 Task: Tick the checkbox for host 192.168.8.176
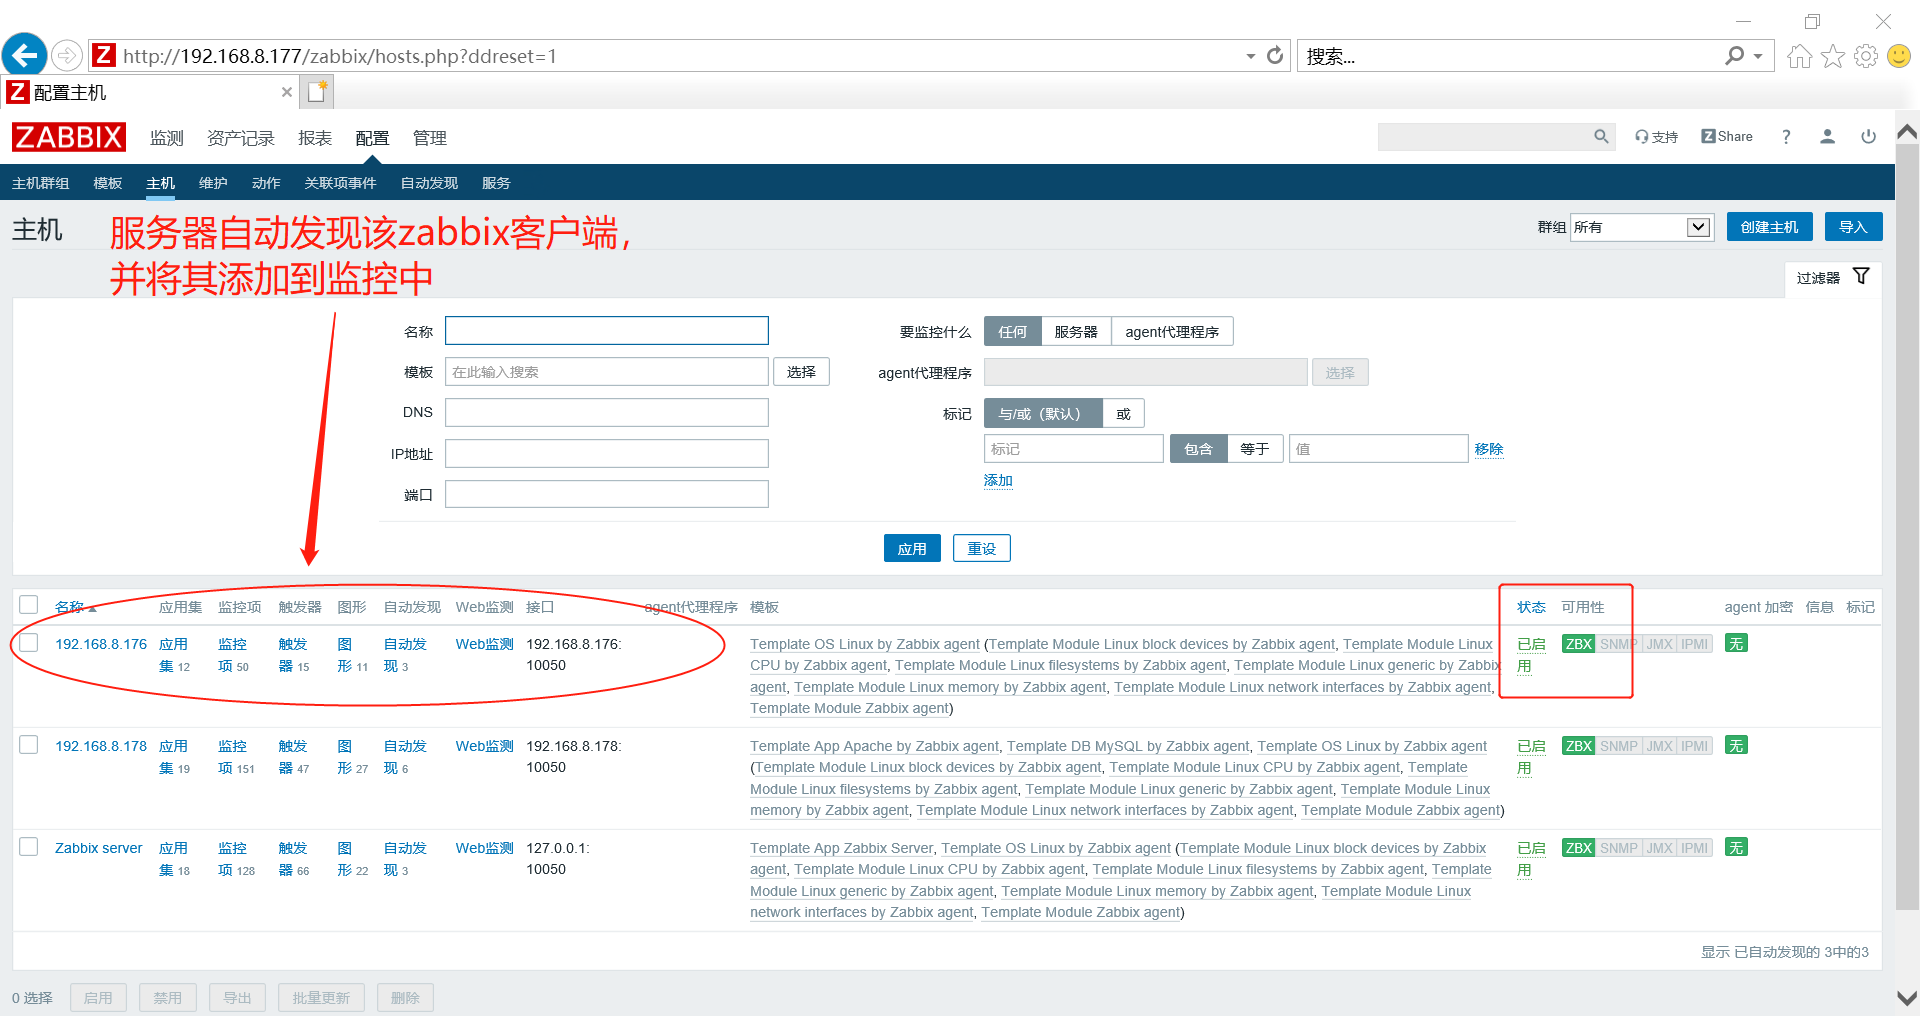29,642
